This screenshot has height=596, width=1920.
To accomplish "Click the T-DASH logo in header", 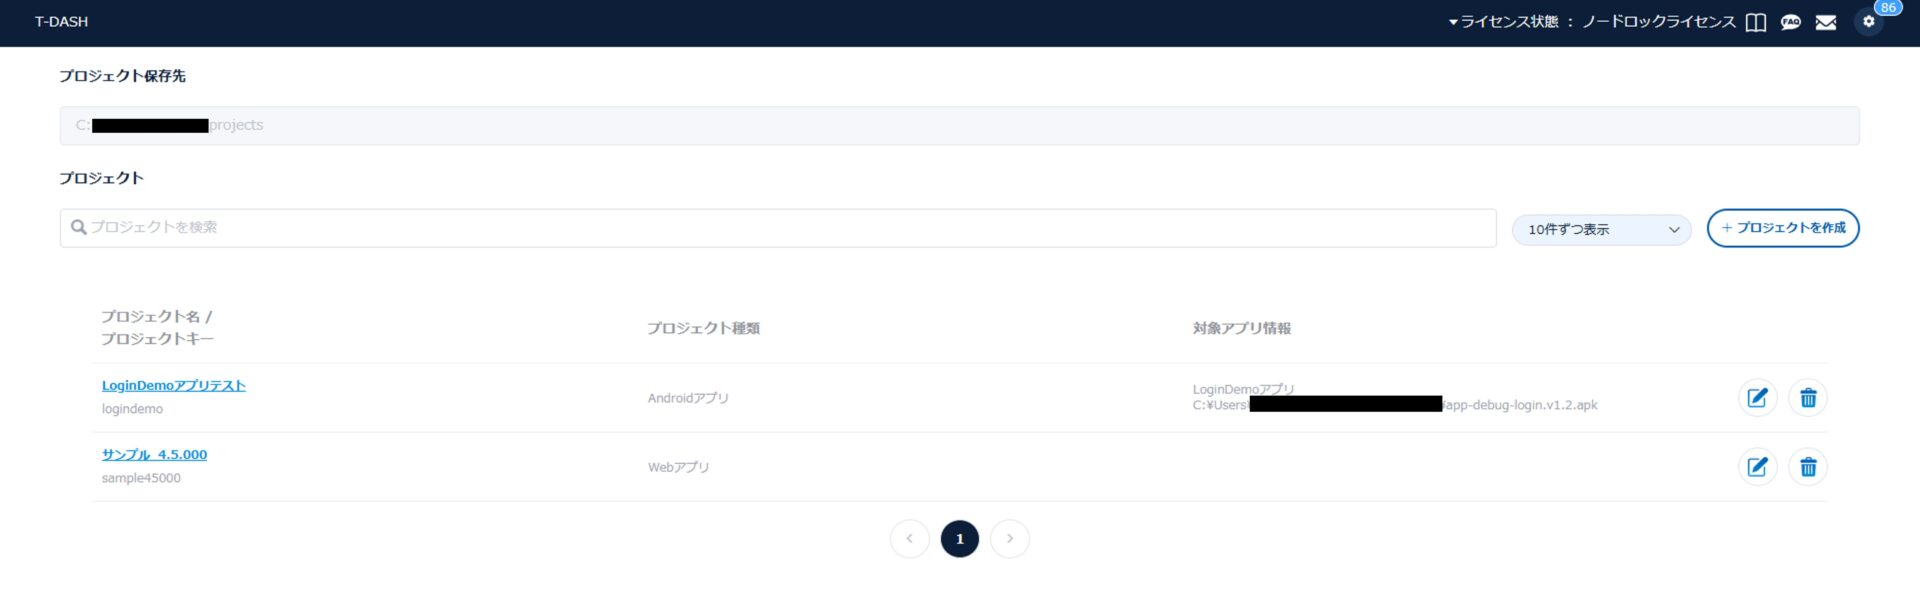I will coord(61,22).
